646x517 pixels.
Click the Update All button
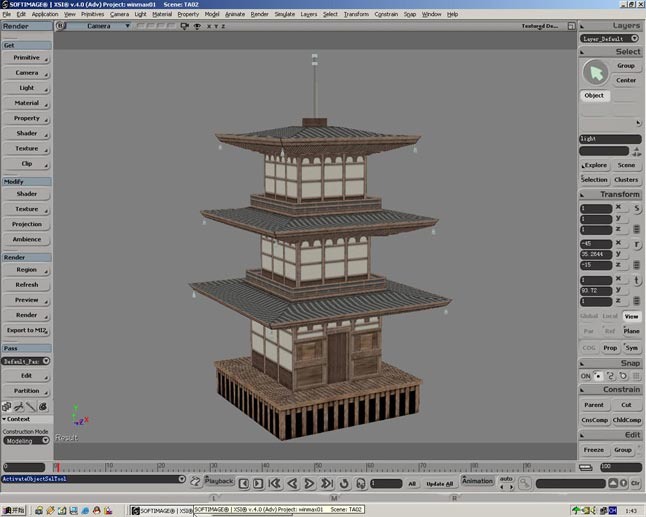(440, 484)
